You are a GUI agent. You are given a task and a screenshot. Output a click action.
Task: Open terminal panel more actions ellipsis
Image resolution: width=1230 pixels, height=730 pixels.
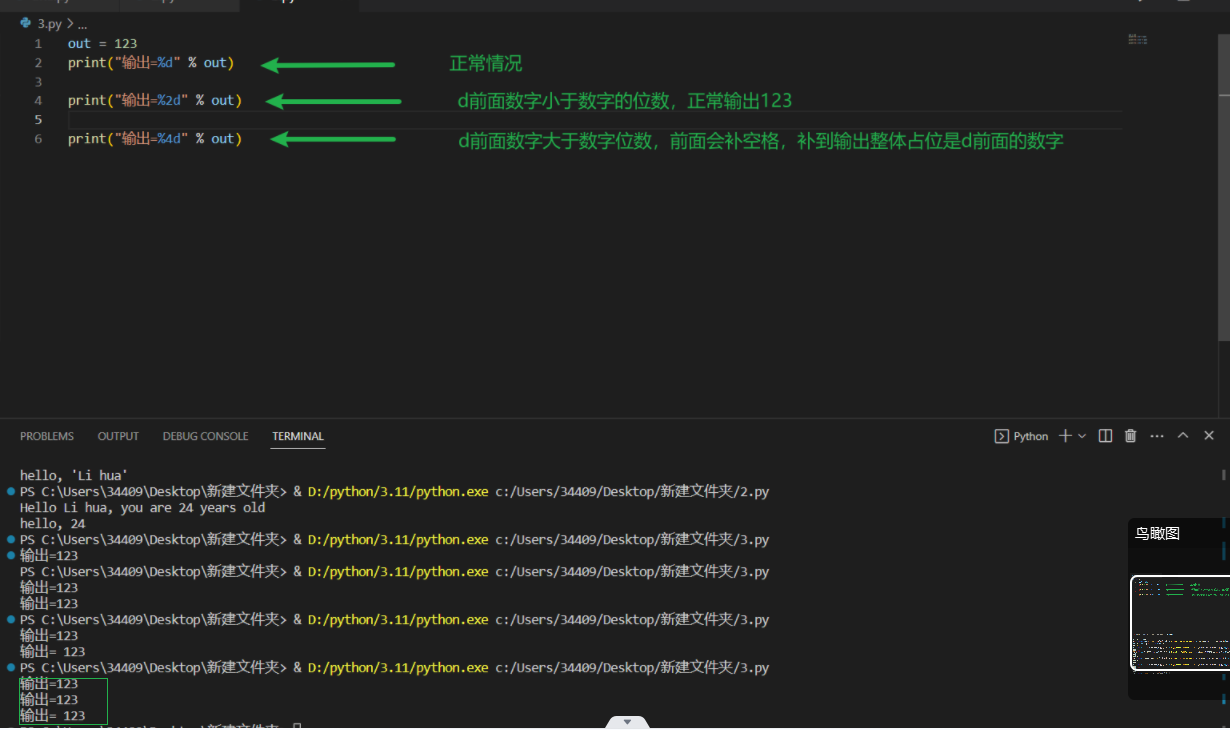(1157, 436)
